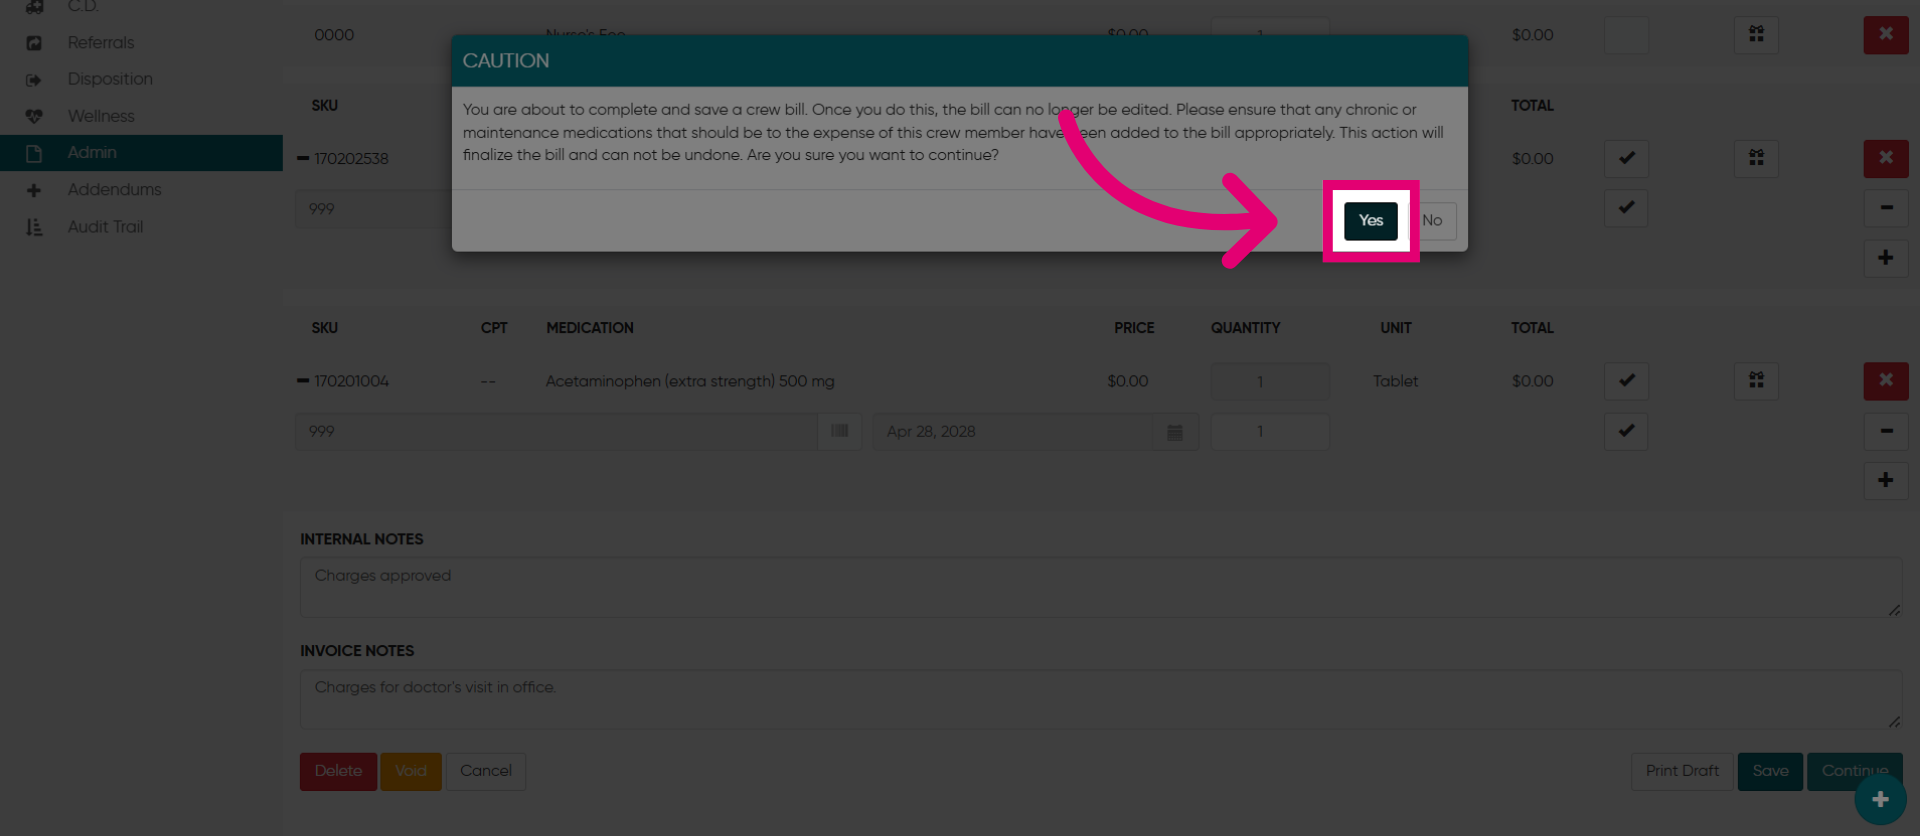Add a lot line under 170202538 with plus

[x=1885, y=258]
